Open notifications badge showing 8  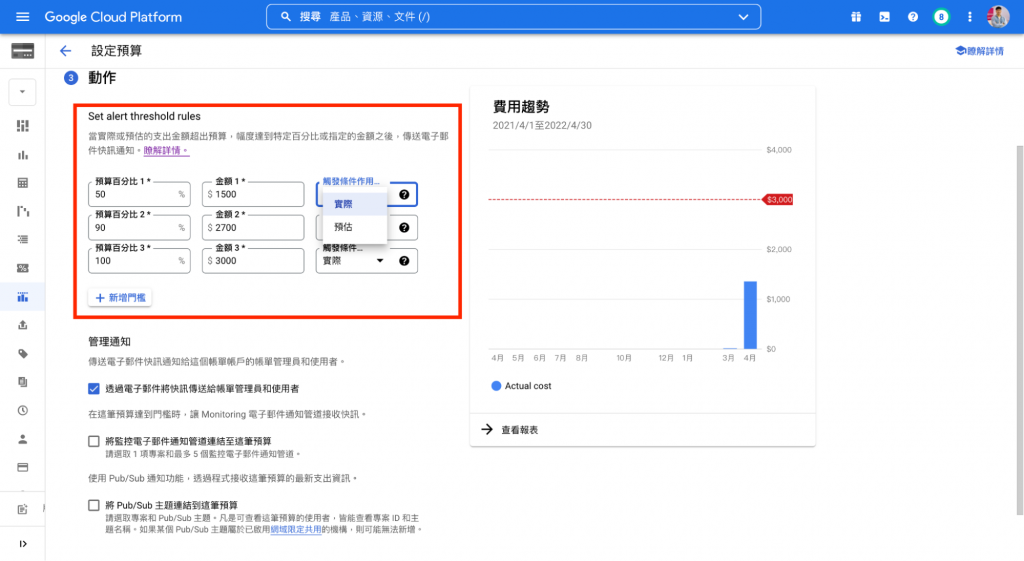click(x=941, y=17)
